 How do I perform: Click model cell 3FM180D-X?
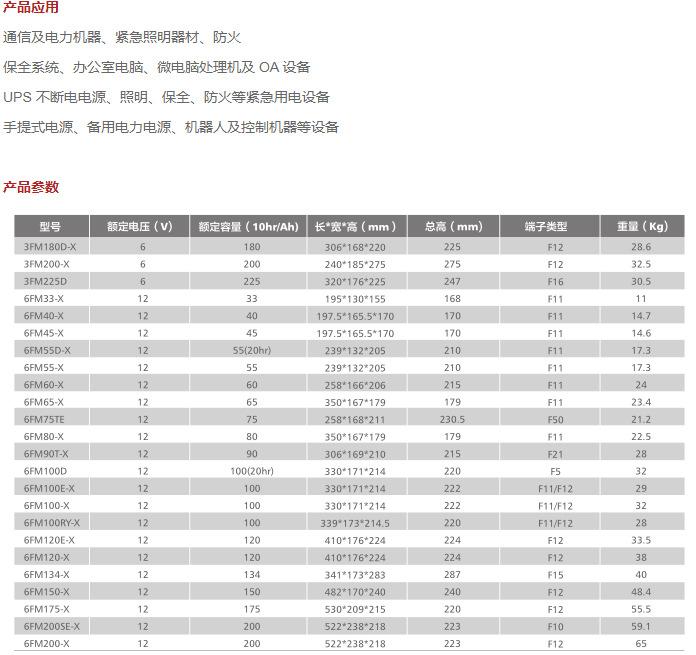tap(50, 247)
